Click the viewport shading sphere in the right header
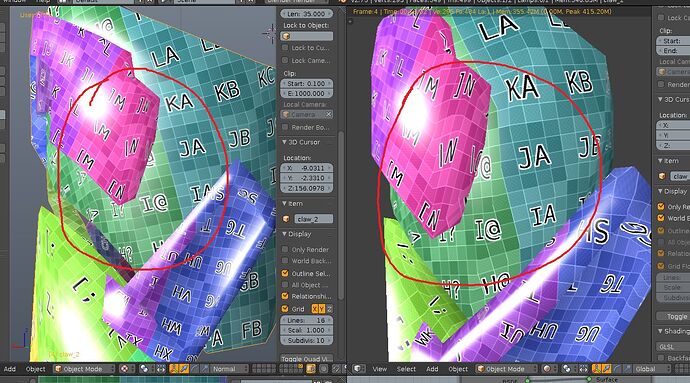 (550, 369)
